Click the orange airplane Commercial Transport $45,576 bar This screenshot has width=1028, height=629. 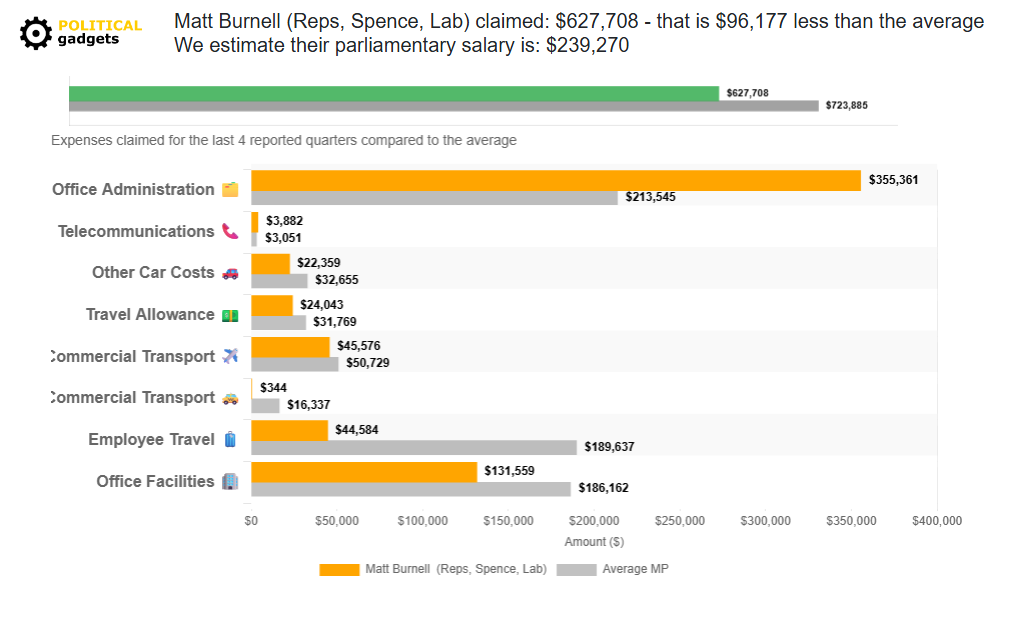(x=290, y=347)
